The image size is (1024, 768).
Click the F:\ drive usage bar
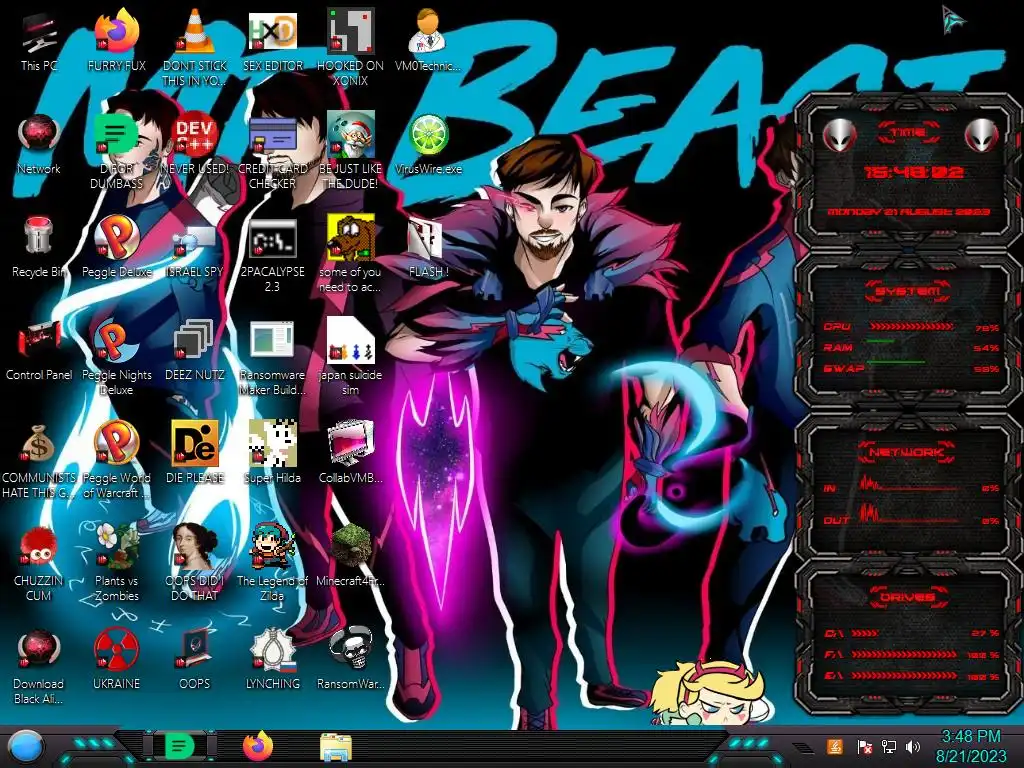[x=904, y=654]
